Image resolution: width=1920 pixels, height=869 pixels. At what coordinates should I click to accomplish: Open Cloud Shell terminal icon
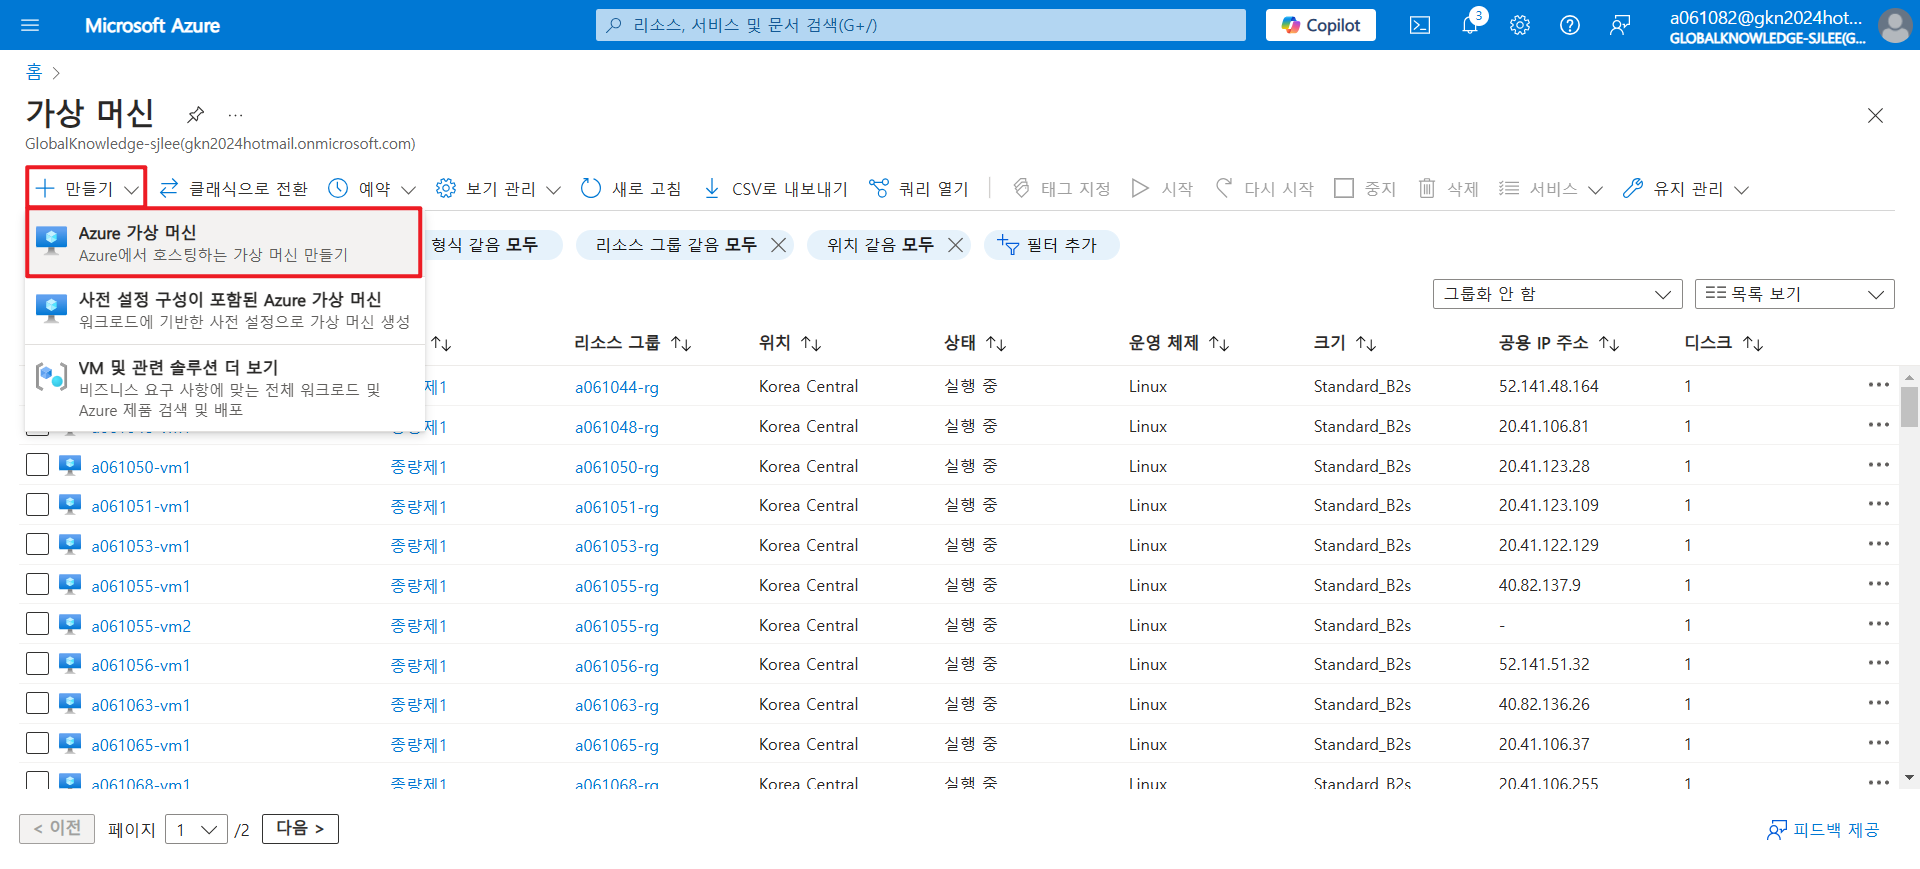(x=1420, y=25)
